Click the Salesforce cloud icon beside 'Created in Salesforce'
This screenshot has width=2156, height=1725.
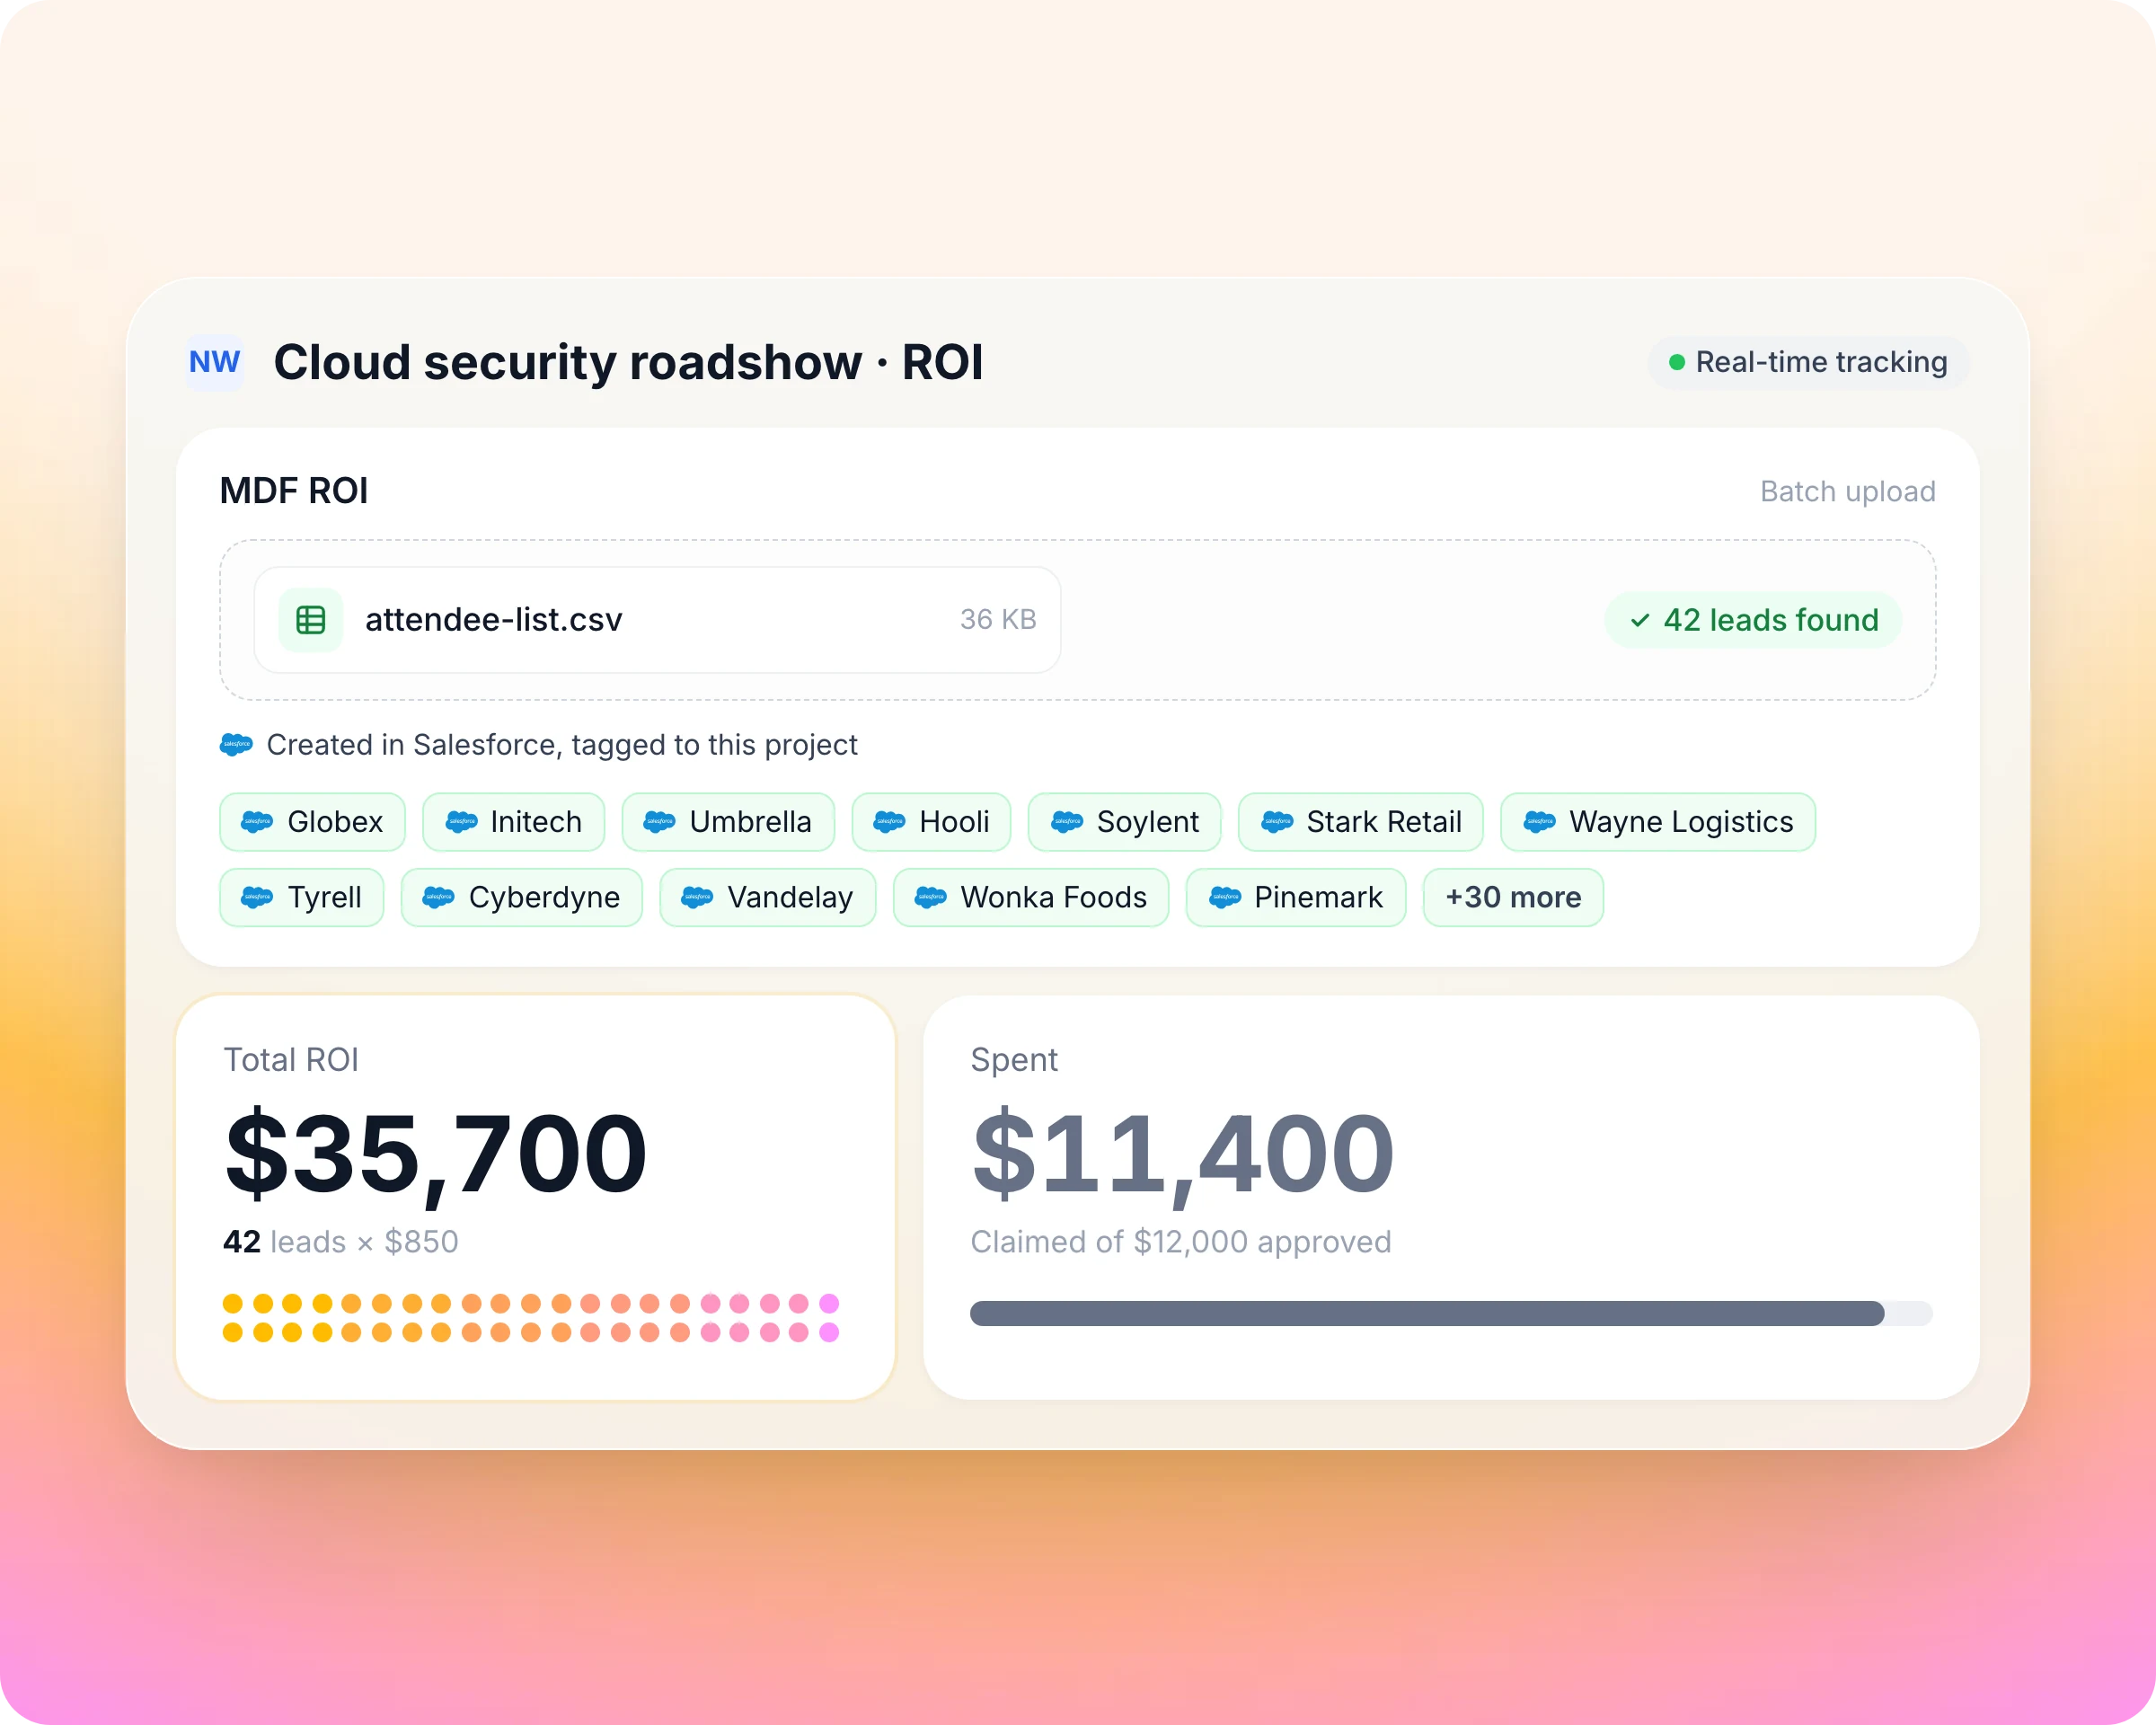pyautogui.click(x=236, y=745)
